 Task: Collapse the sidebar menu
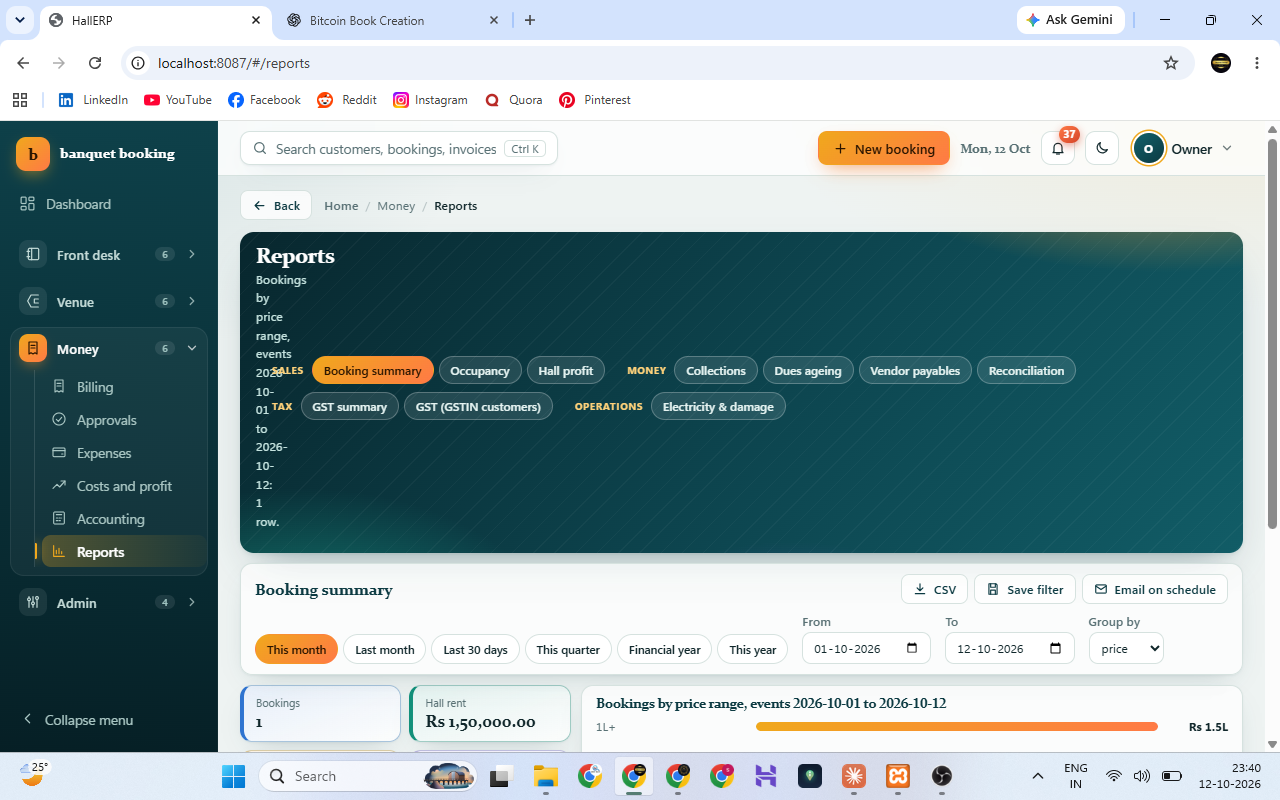pos(78,720)
